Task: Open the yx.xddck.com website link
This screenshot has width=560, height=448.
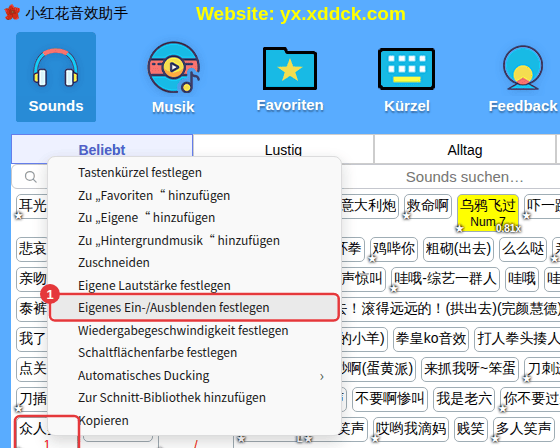Action: [301, 14]
